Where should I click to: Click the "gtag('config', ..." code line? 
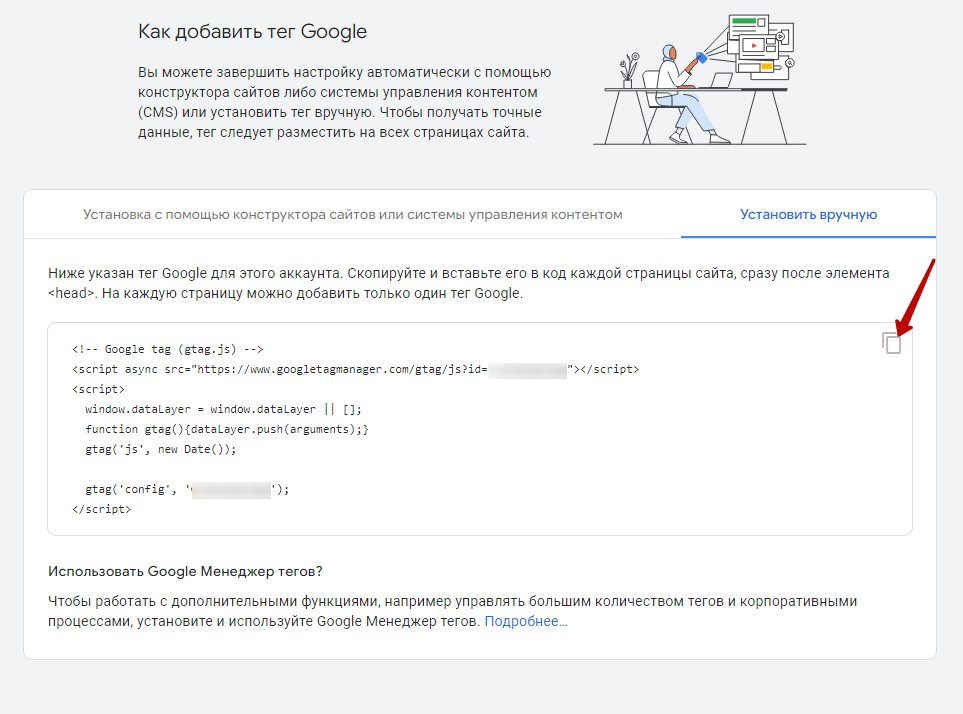click(x=187, y=489)
